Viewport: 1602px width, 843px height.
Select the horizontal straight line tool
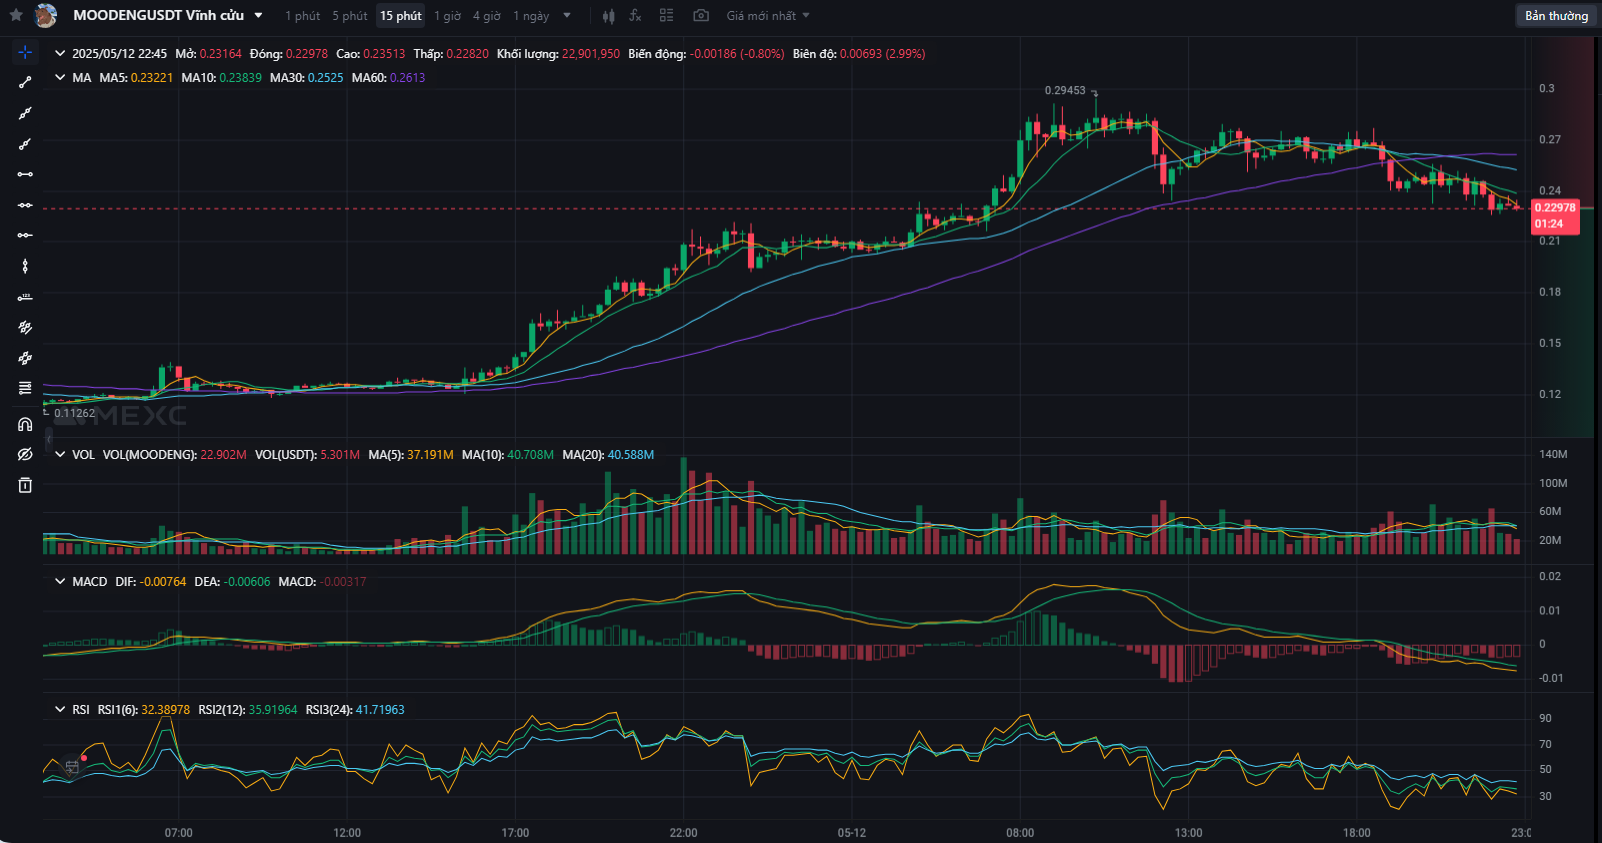[25, 205]
